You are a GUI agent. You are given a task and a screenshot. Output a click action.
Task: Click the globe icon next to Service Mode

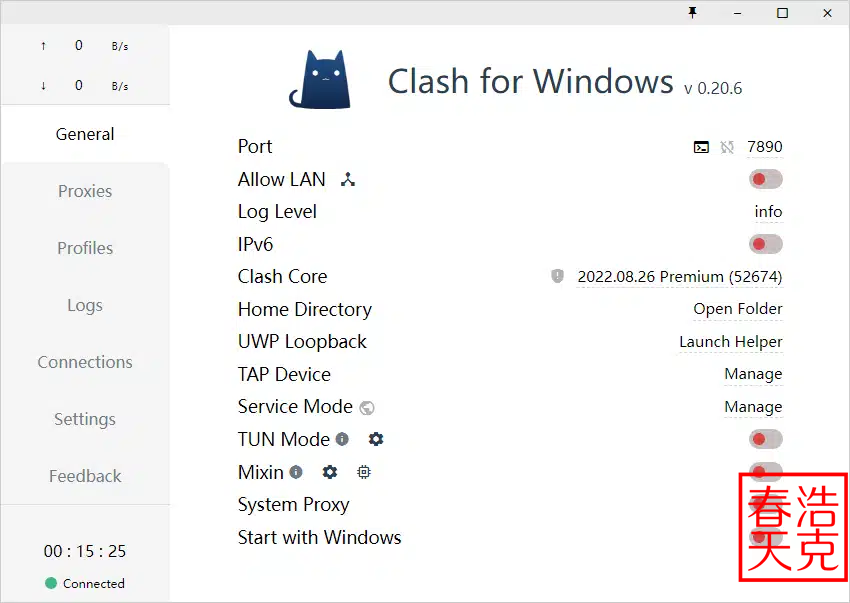366,407
